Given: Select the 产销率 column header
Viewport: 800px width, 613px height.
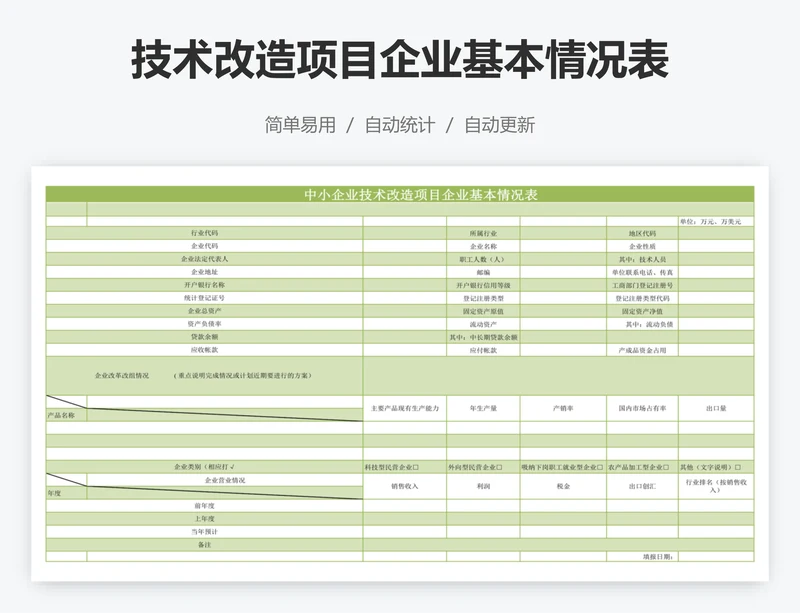Looking at the screenshot, I should tap(563, 408).
